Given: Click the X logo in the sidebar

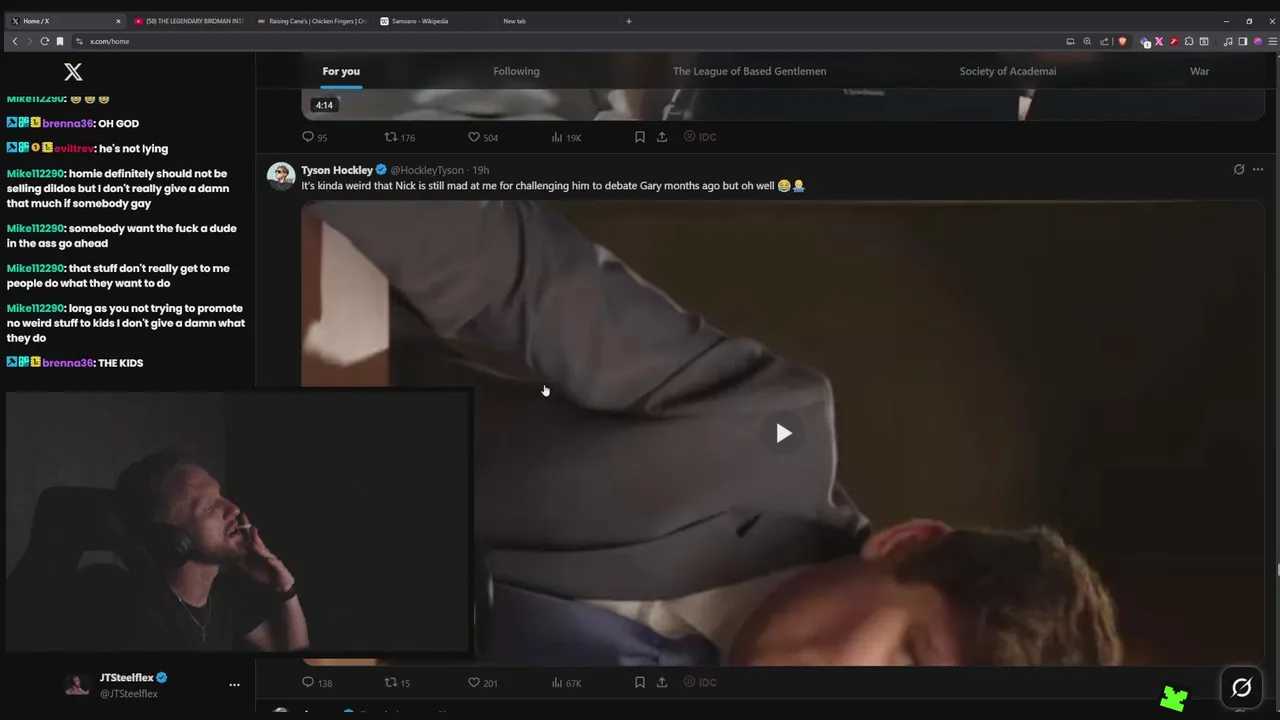Looking at the screenshot, I should [73, 71].
